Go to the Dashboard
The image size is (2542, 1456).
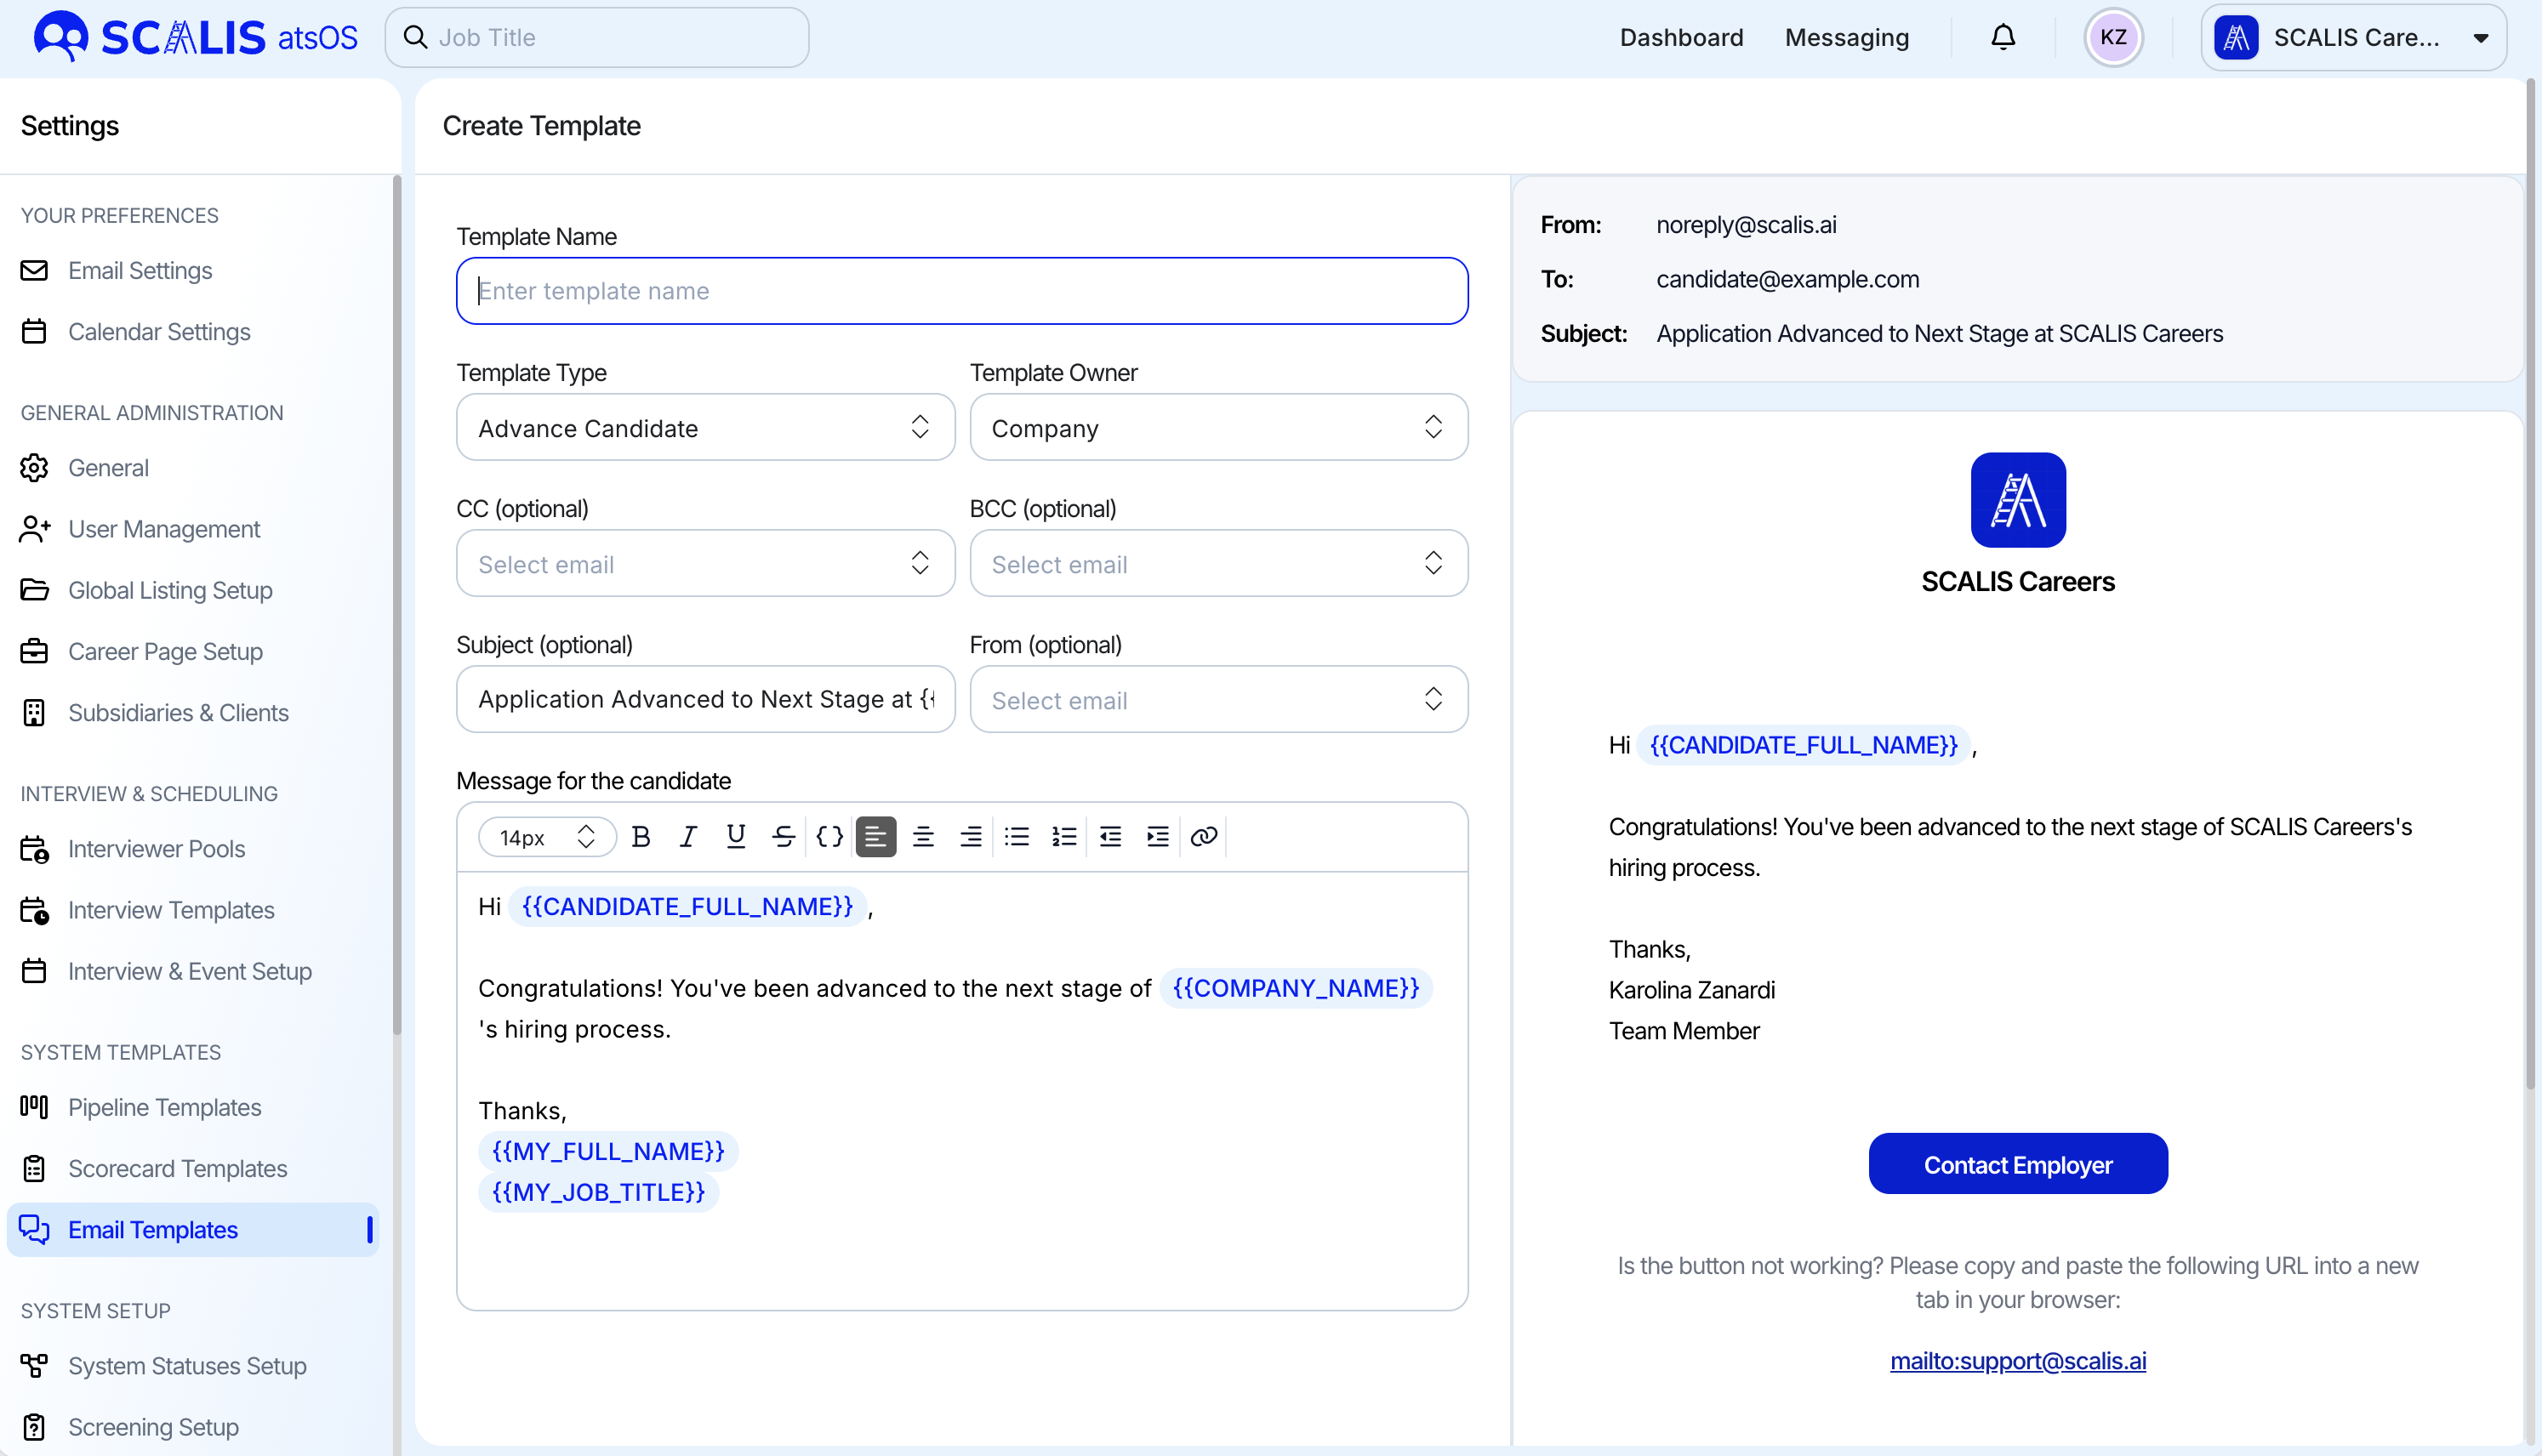pyautogui.click(x=1681, y=37)
